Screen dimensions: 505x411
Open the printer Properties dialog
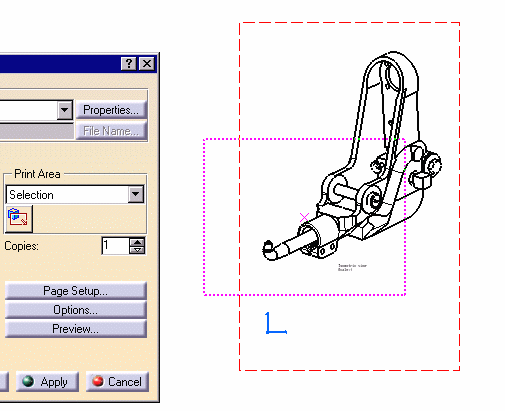click(x=111, y=110)
